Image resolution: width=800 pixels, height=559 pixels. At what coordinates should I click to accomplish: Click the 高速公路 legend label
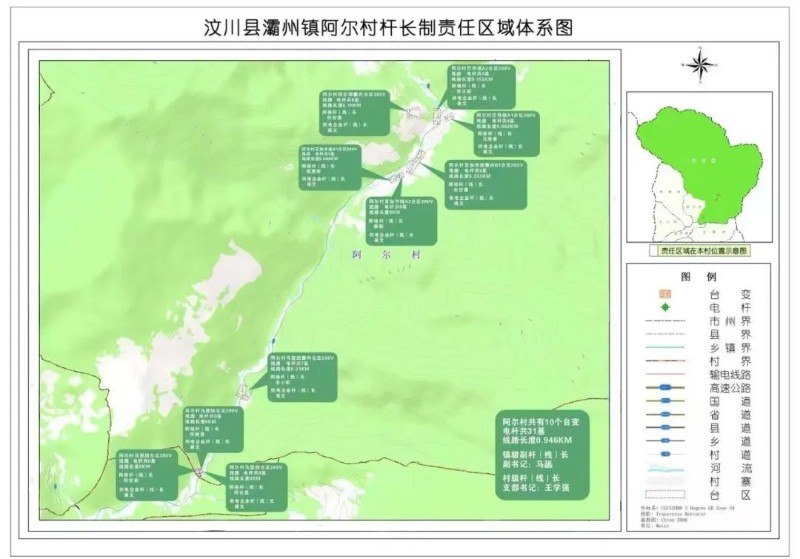pyautogui.click(x=730, y=388)
